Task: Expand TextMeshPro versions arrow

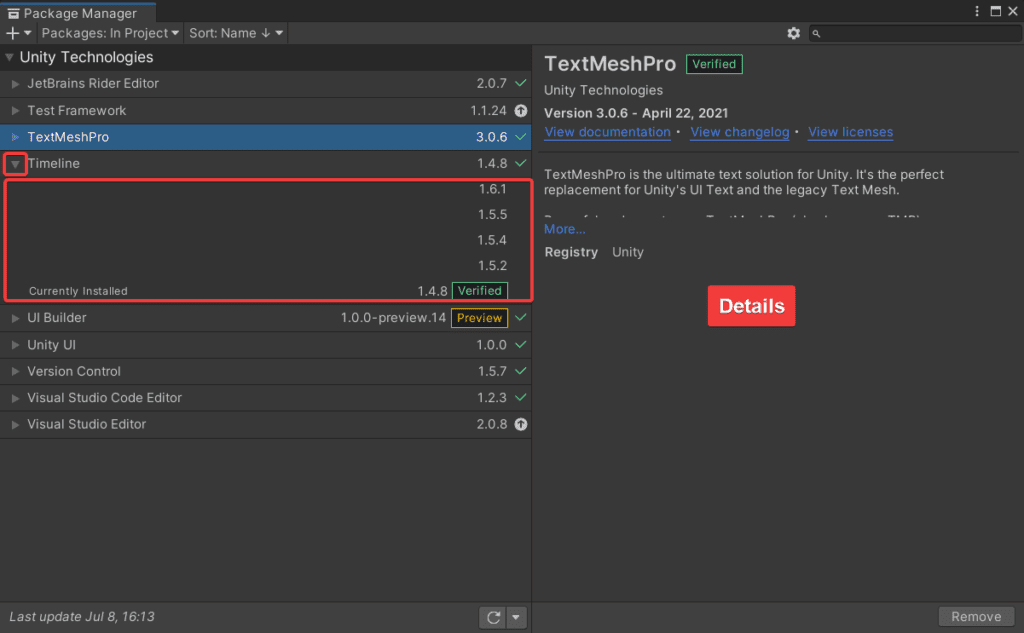Action: pos(15,137)
